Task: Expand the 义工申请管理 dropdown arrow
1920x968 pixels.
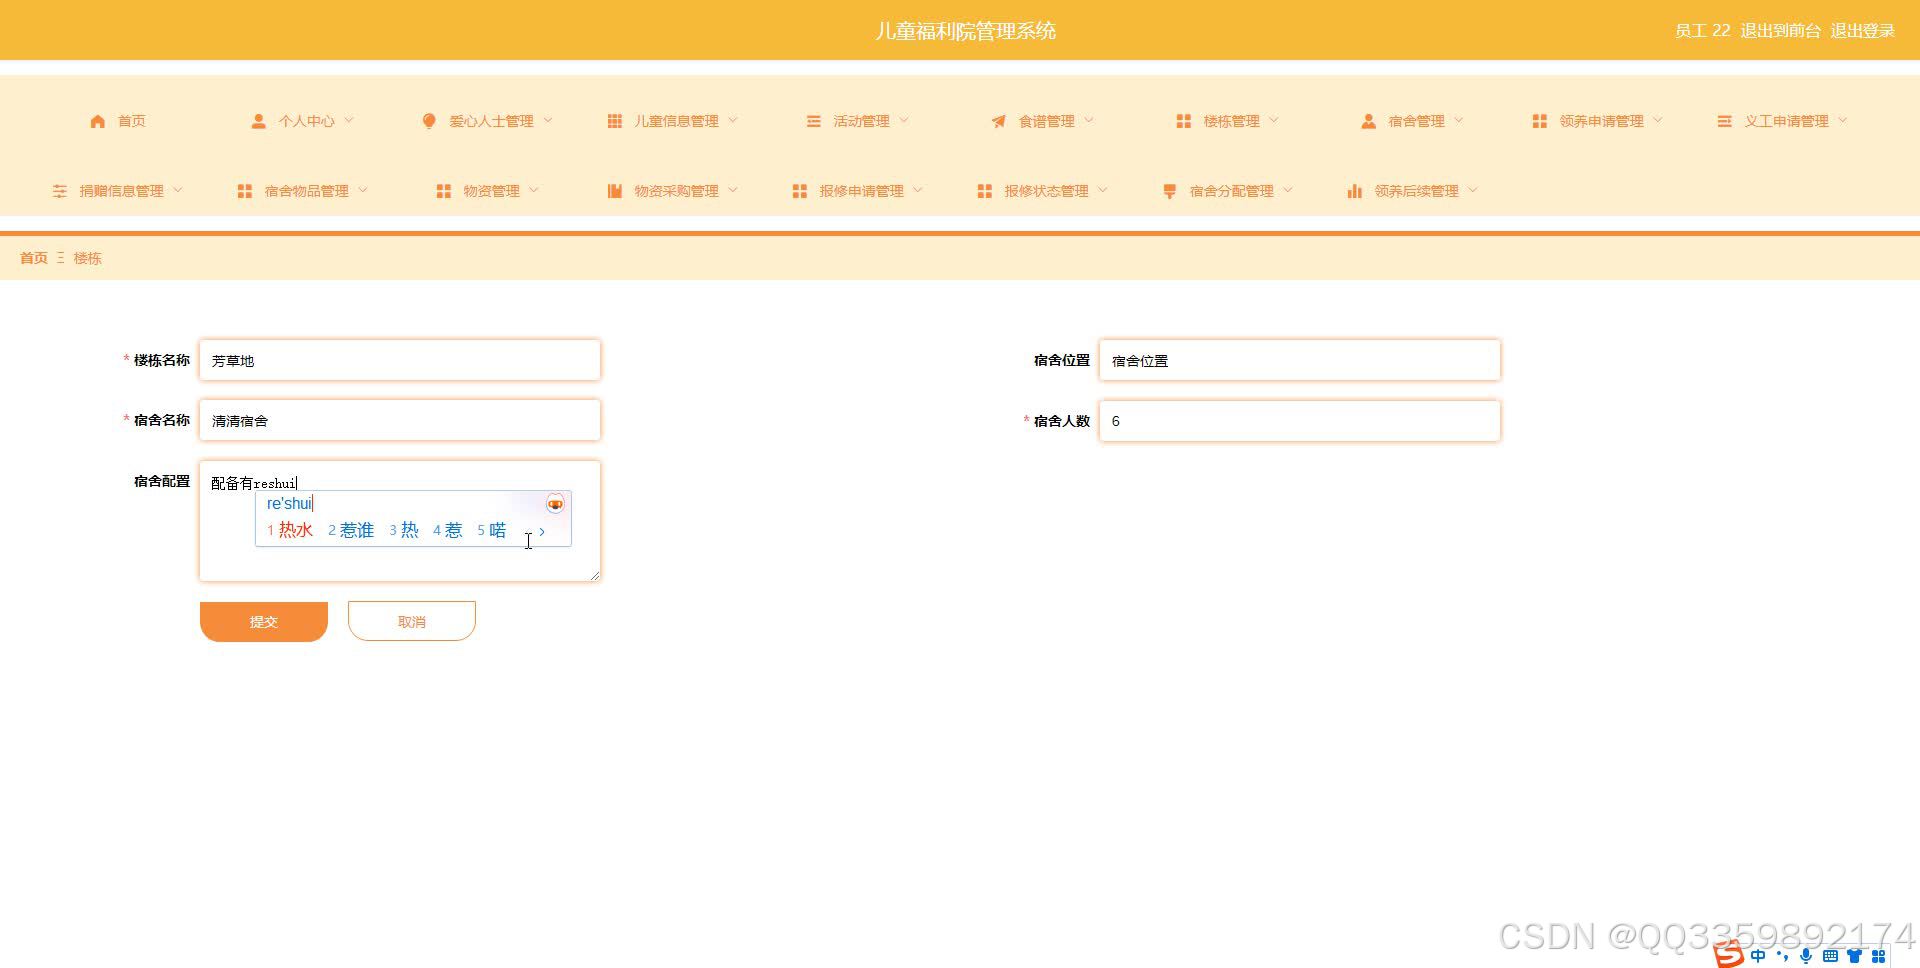Action: 1843,120
